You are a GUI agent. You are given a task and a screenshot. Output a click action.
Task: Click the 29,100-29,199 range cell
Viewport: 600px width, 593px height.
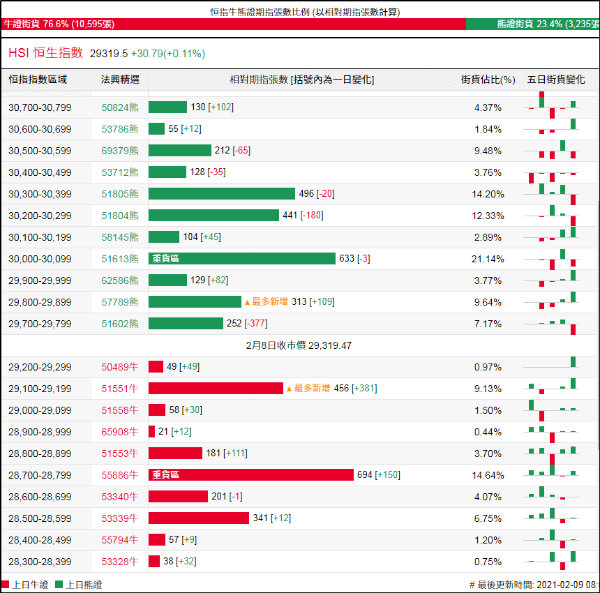[40, 389]
